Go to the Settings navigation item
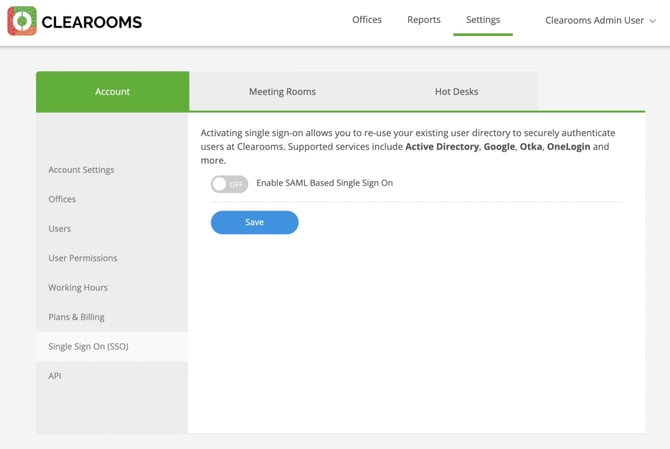Viewport: 670px width, 449px height. (483, 20)
